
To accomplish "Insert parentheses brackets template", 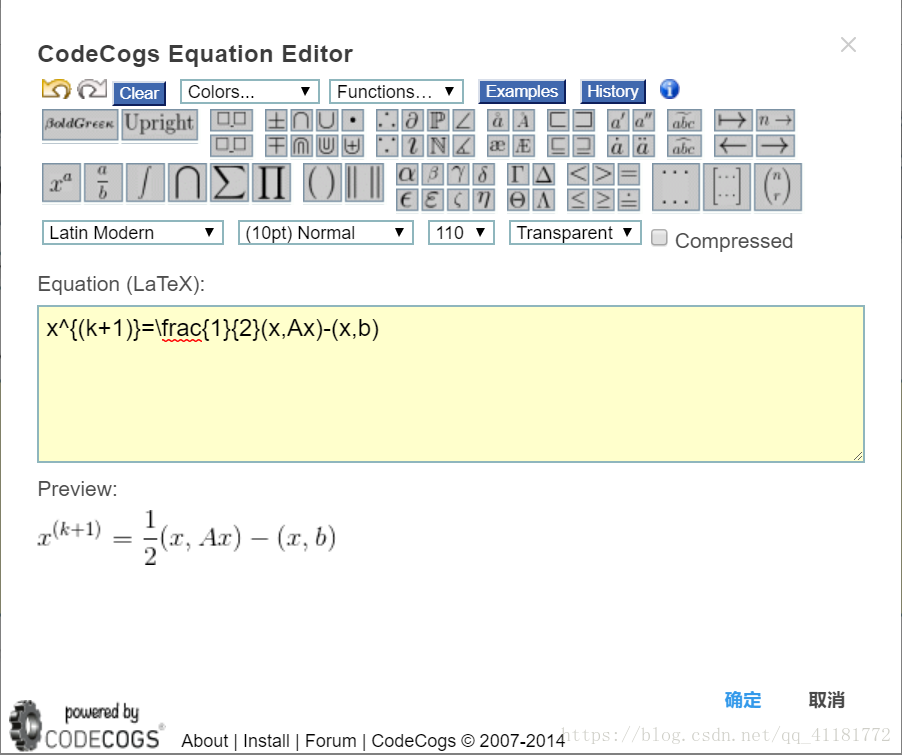I will (x=322, y=183).
